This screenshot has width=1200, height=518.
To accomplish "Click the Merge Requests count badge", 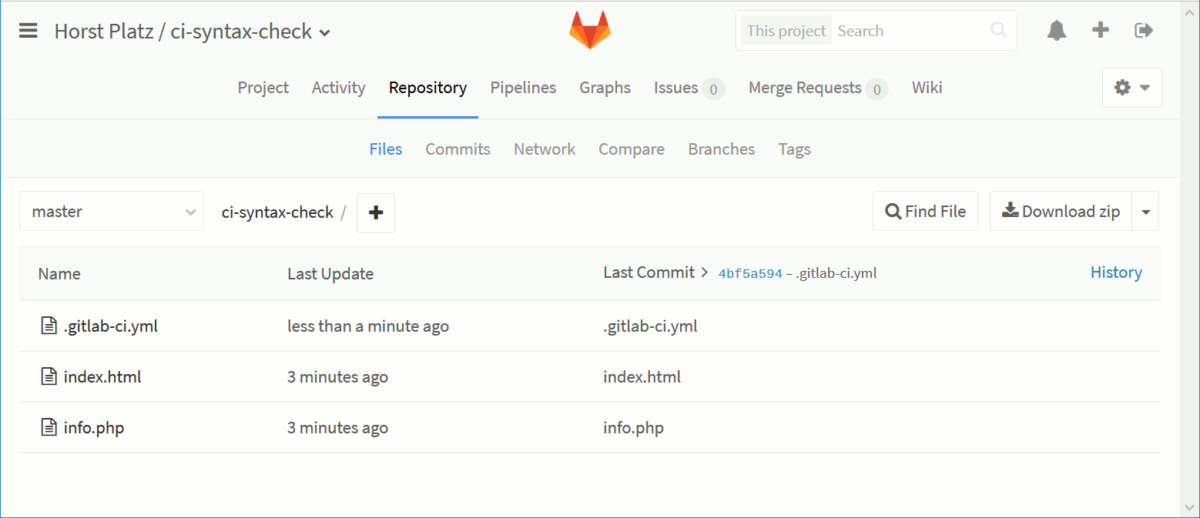I will pyautogui.click(x=876, y=89).
